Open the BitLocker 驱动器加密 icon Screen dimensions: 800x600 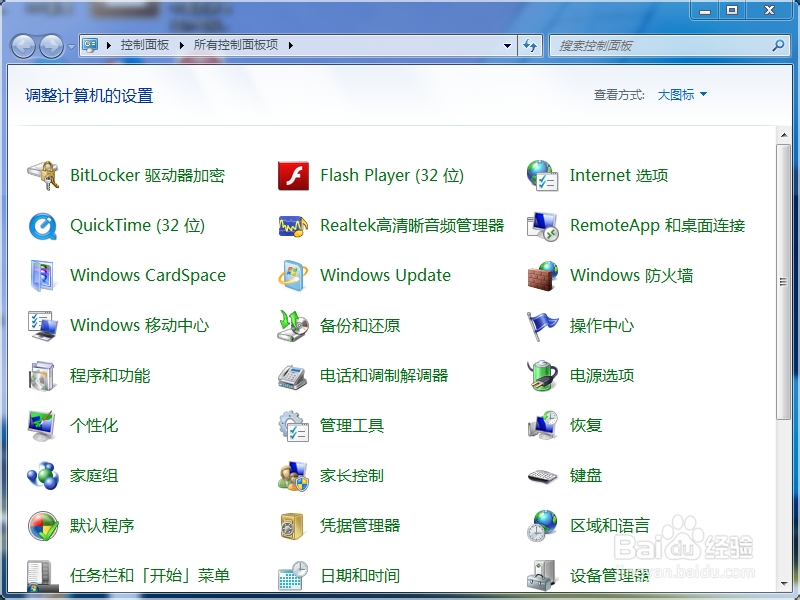[43, 176]
